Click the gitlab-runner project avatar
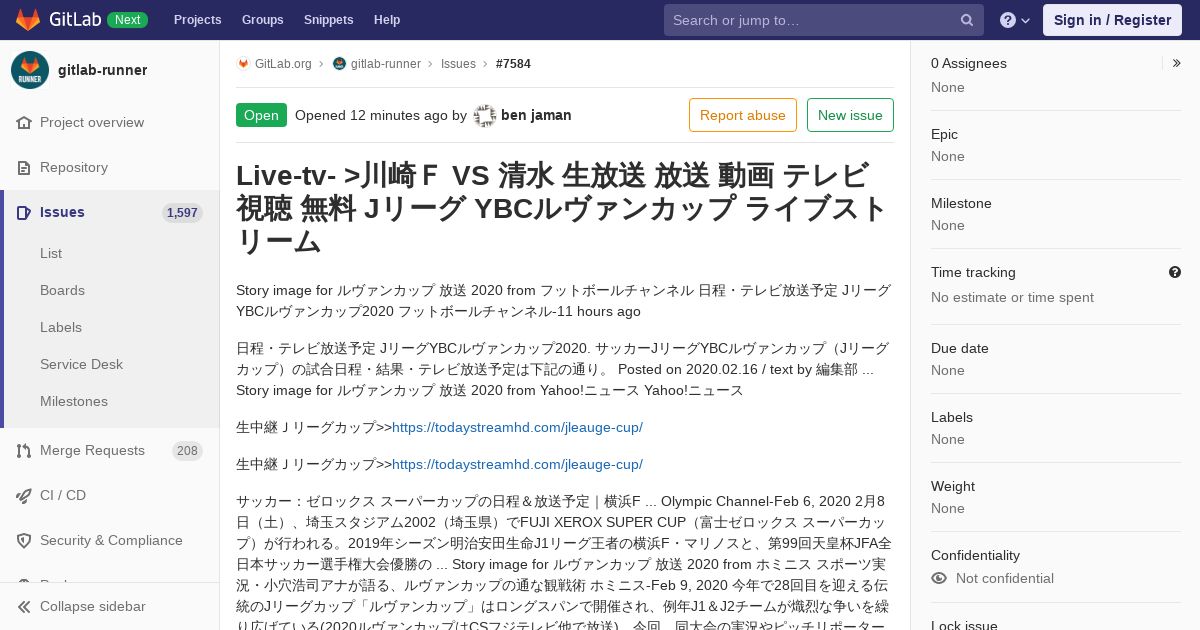The height and width of the screenshot is (630, 1200). click(30, 70)
